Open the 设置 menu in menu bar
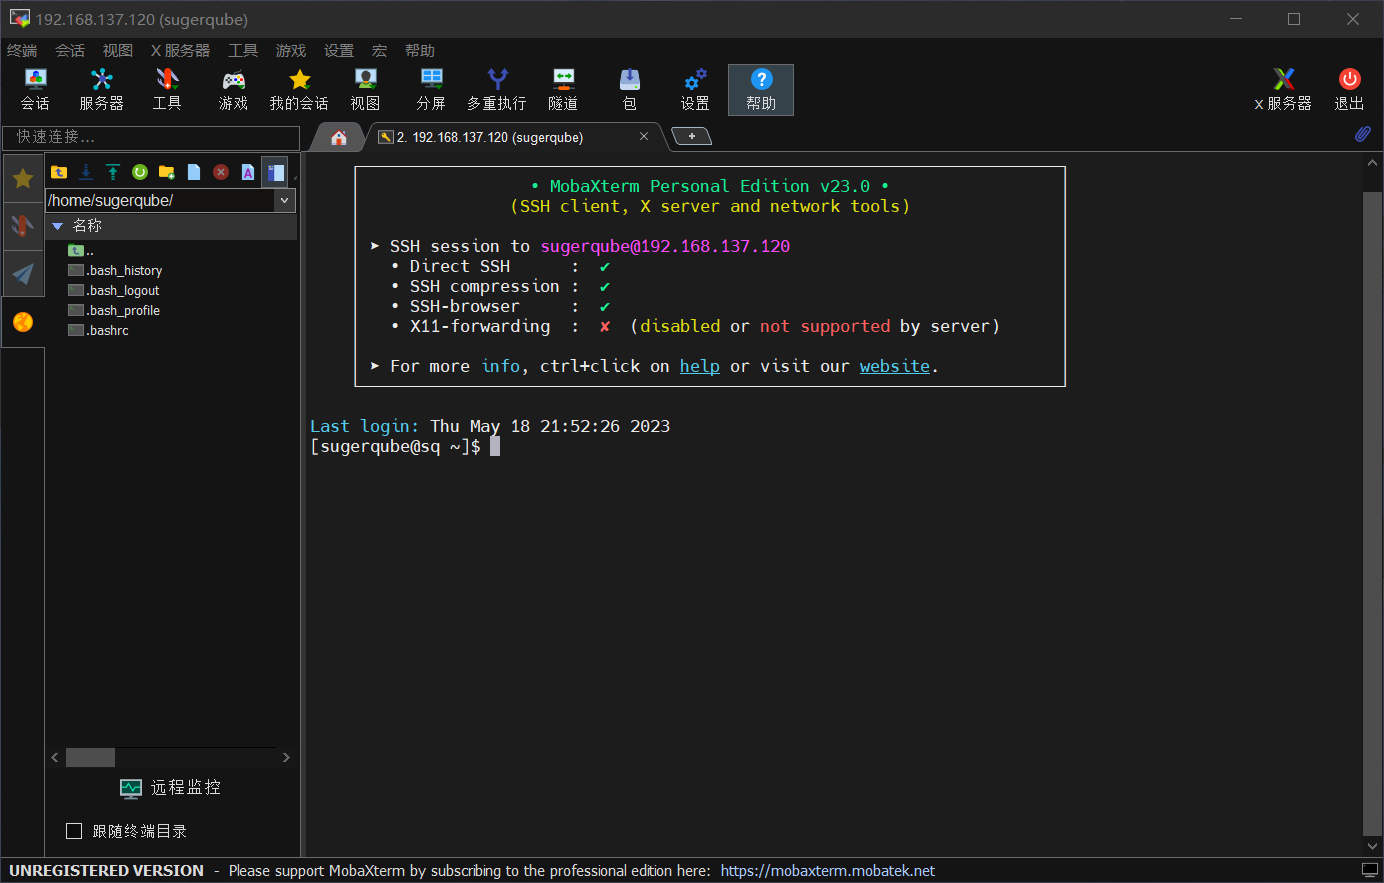Screen dimensions: 1384x883 [339, 51]
